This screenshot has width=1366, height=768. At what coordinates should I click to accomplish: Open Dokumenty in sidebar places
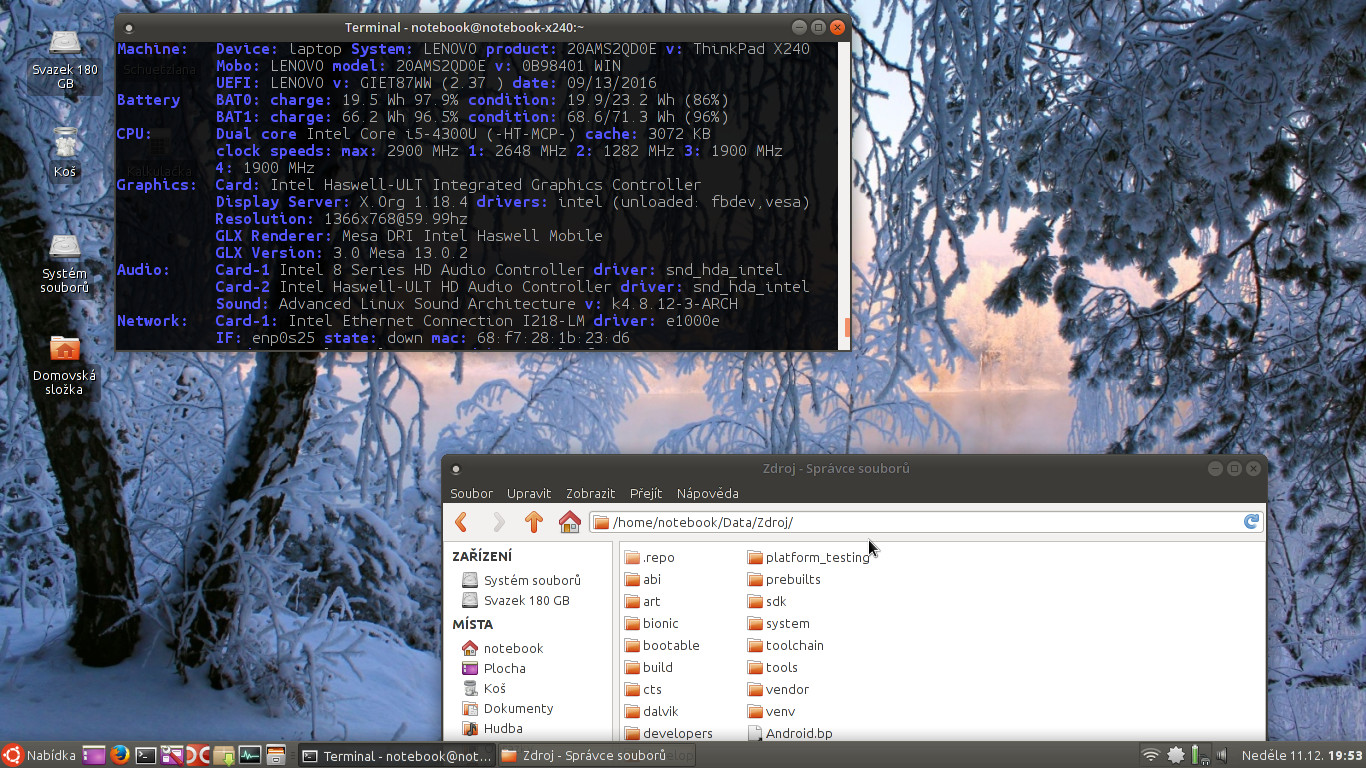click(508, 708)
